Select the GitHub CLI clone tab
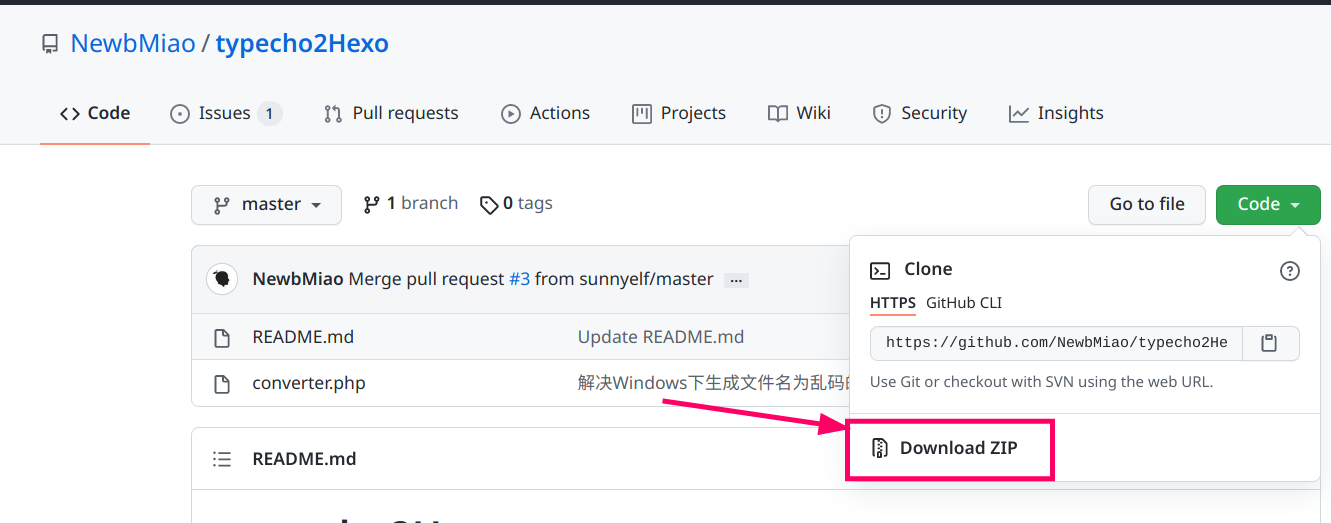 pyautogui.click(x=964, y=303)
